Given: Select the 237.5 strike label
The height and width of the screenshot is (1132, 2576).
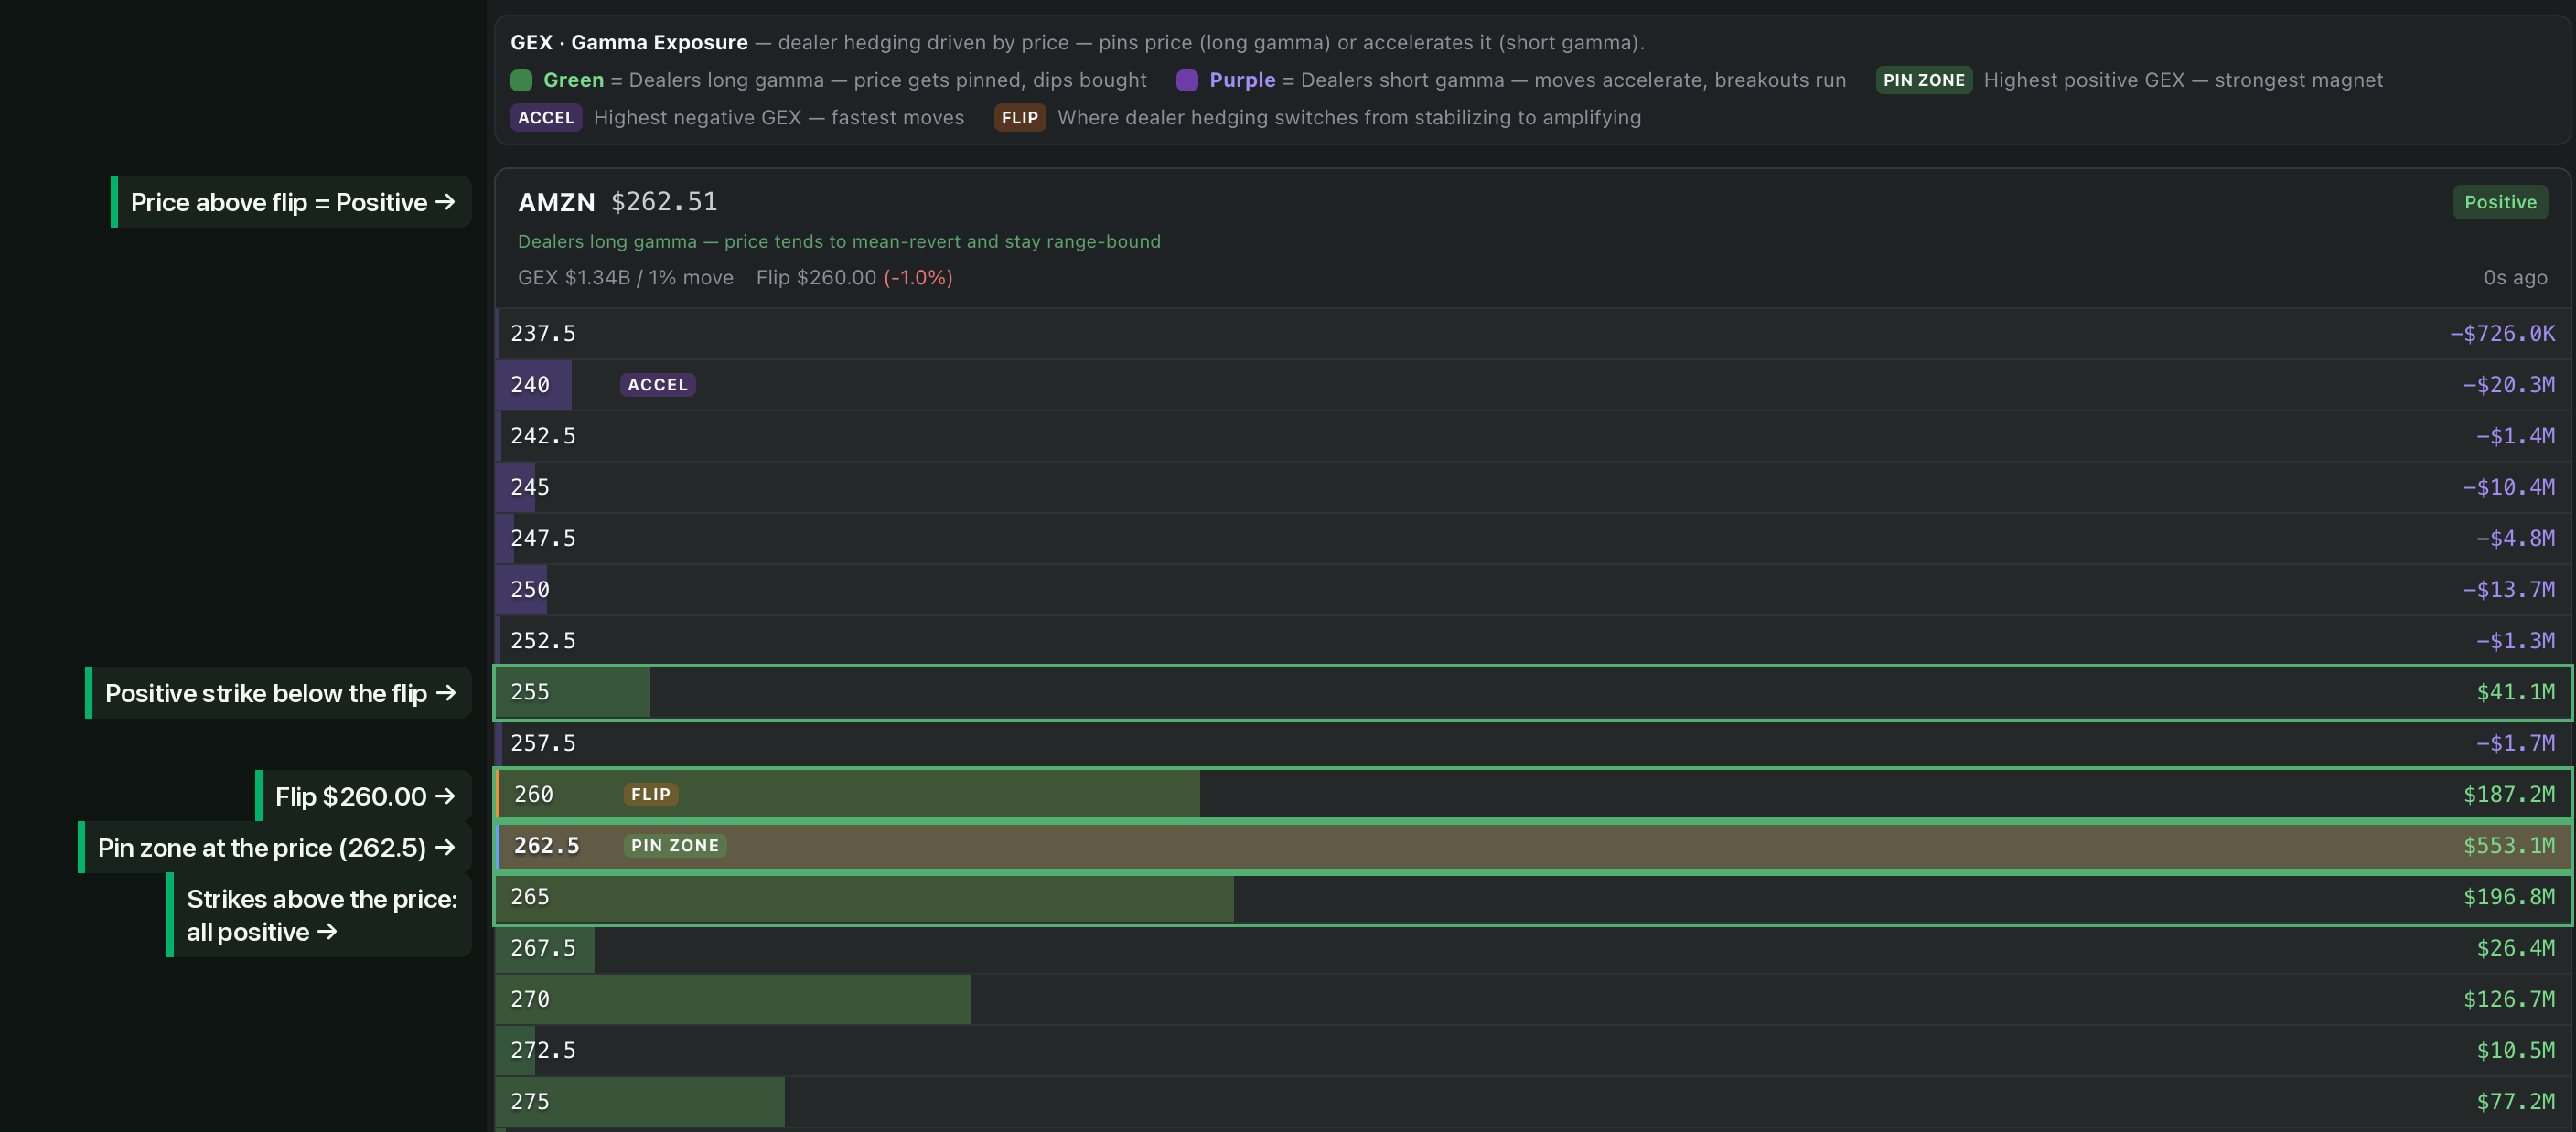Looking at the screenshot, I should coord(543,333).
